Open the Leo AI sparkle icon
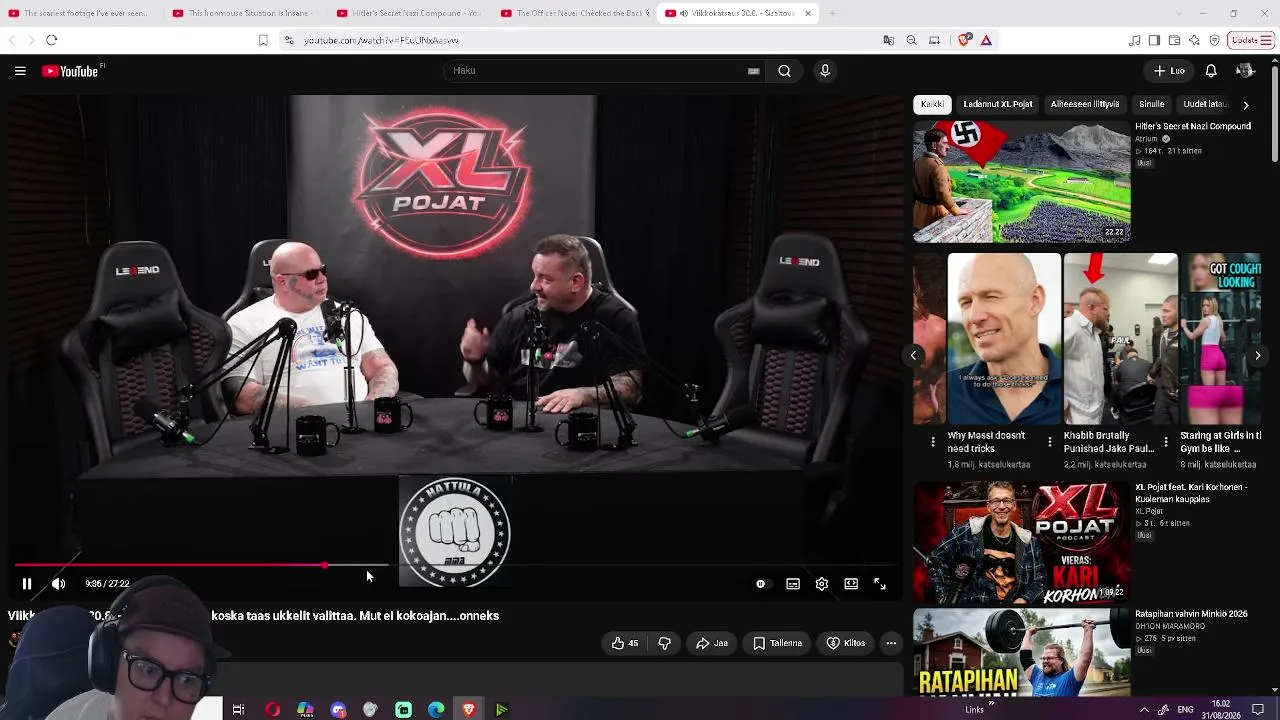This screenshot has width=1280, height=720. pyautogui.click(x=1194, y=40)
